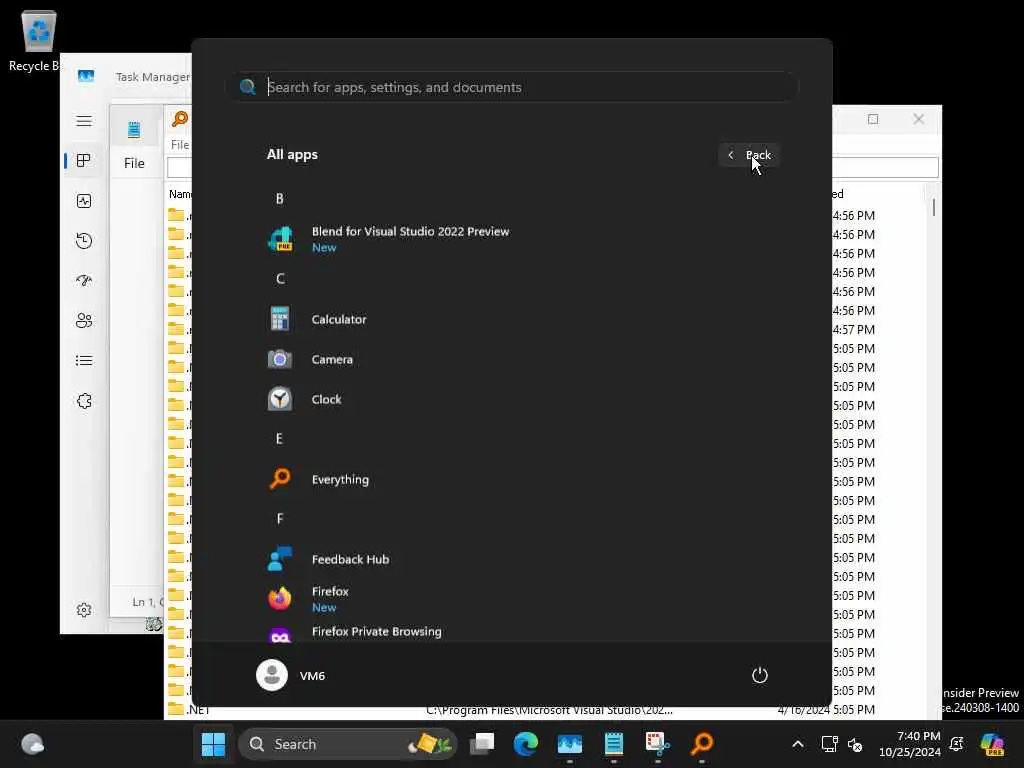The width and height of the screenshot is (1024, 768).
Task: Open muted volume tray icon
Action: click(855, 744)
